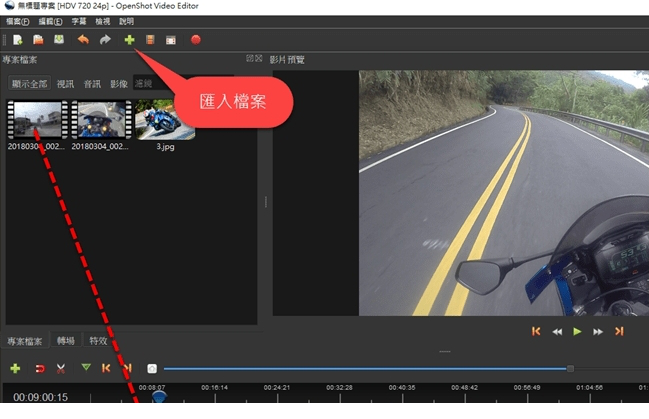Switch to the 特效 tab
This screenshot has width=649, height=419.
click(99, 341)
